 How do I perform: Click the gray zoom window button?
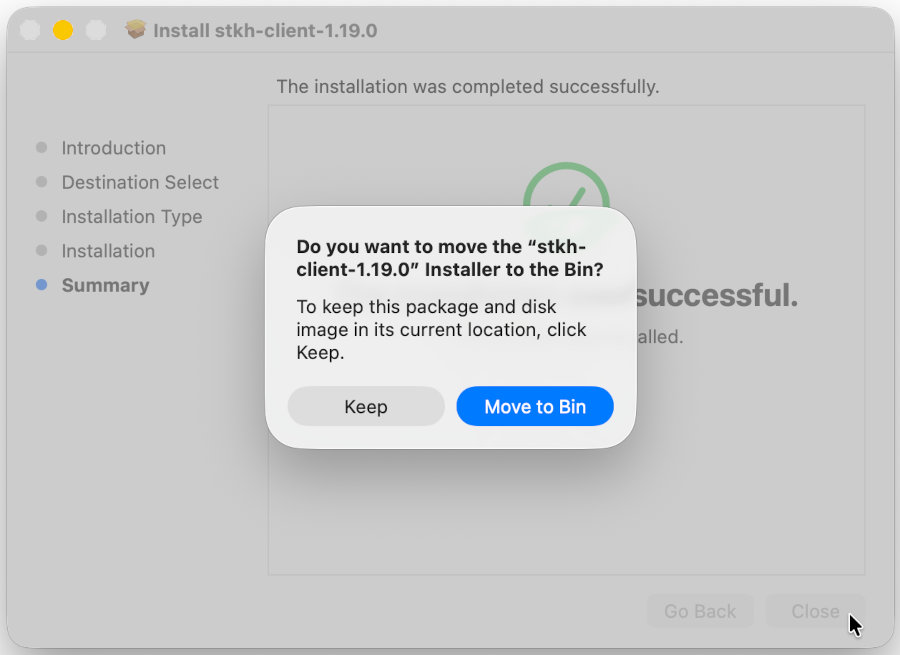tap(96, 30)
